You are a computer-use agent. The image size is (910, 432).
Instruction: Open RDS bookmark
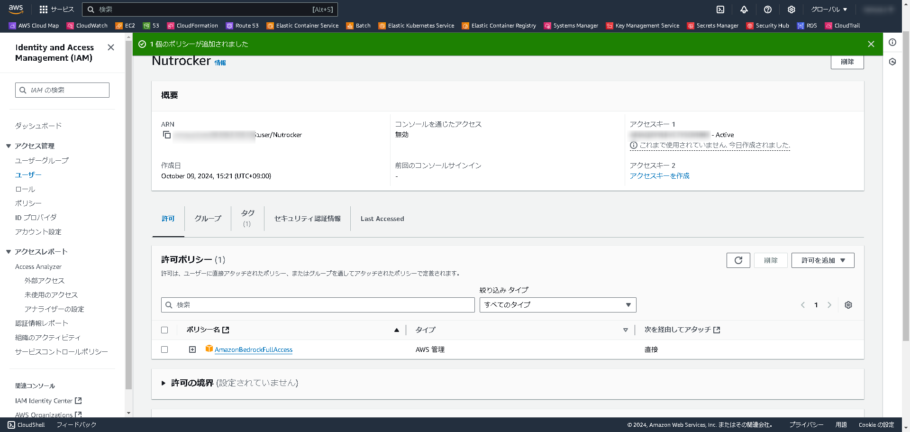(807, 26)
